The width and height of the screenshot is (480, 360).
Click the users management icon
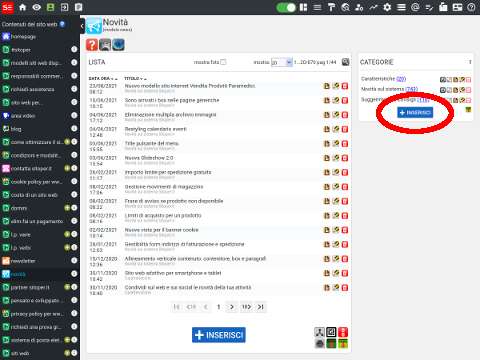[x=359, y=7]
